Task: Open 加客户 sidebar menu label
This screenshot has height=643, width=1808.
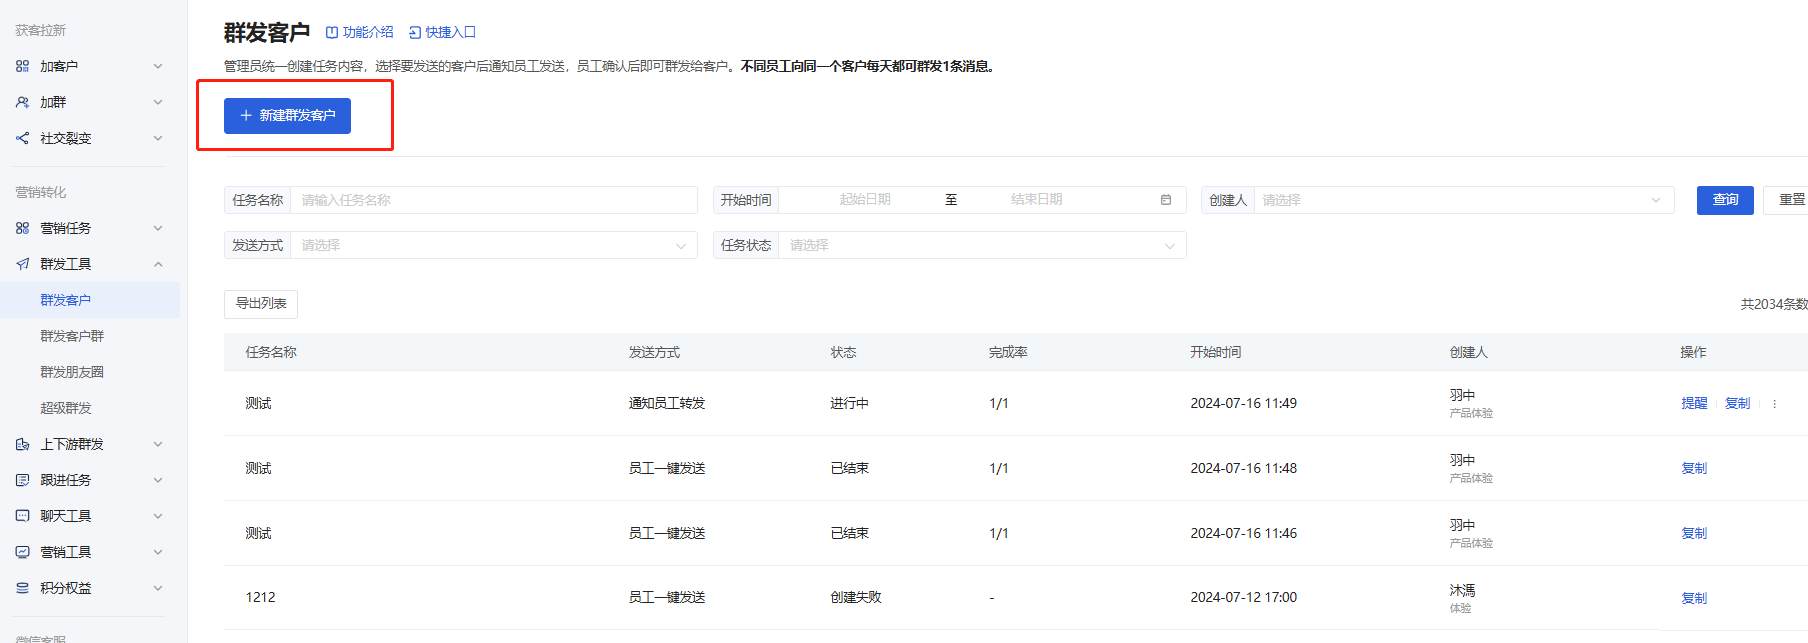Action: [59, 66]
